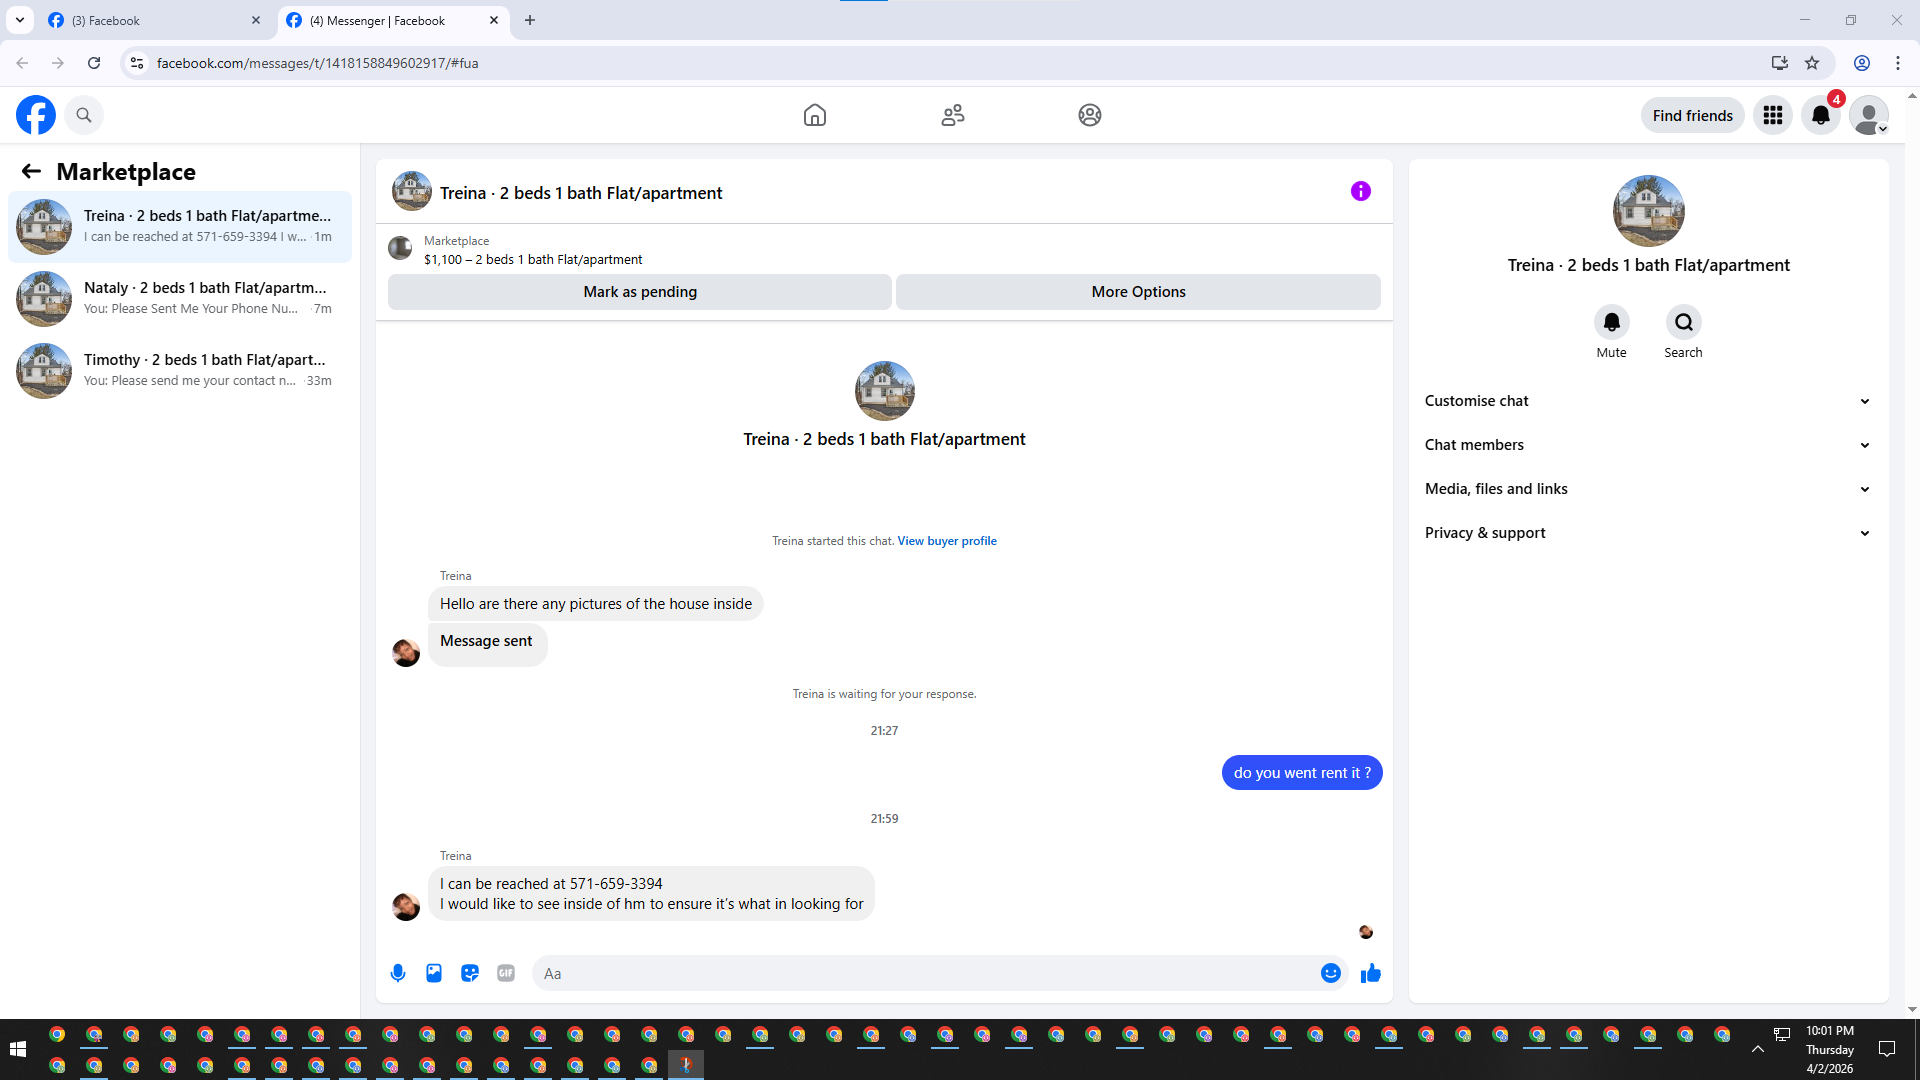View site information icon in address bar
The image size is (1920, 1080).
pyautogui.click(x=137, y=63)
